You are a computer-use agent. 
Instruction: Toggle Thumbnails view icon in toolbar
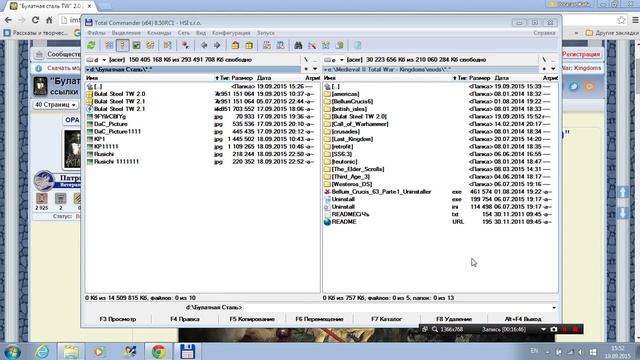(x=136, y=45)
